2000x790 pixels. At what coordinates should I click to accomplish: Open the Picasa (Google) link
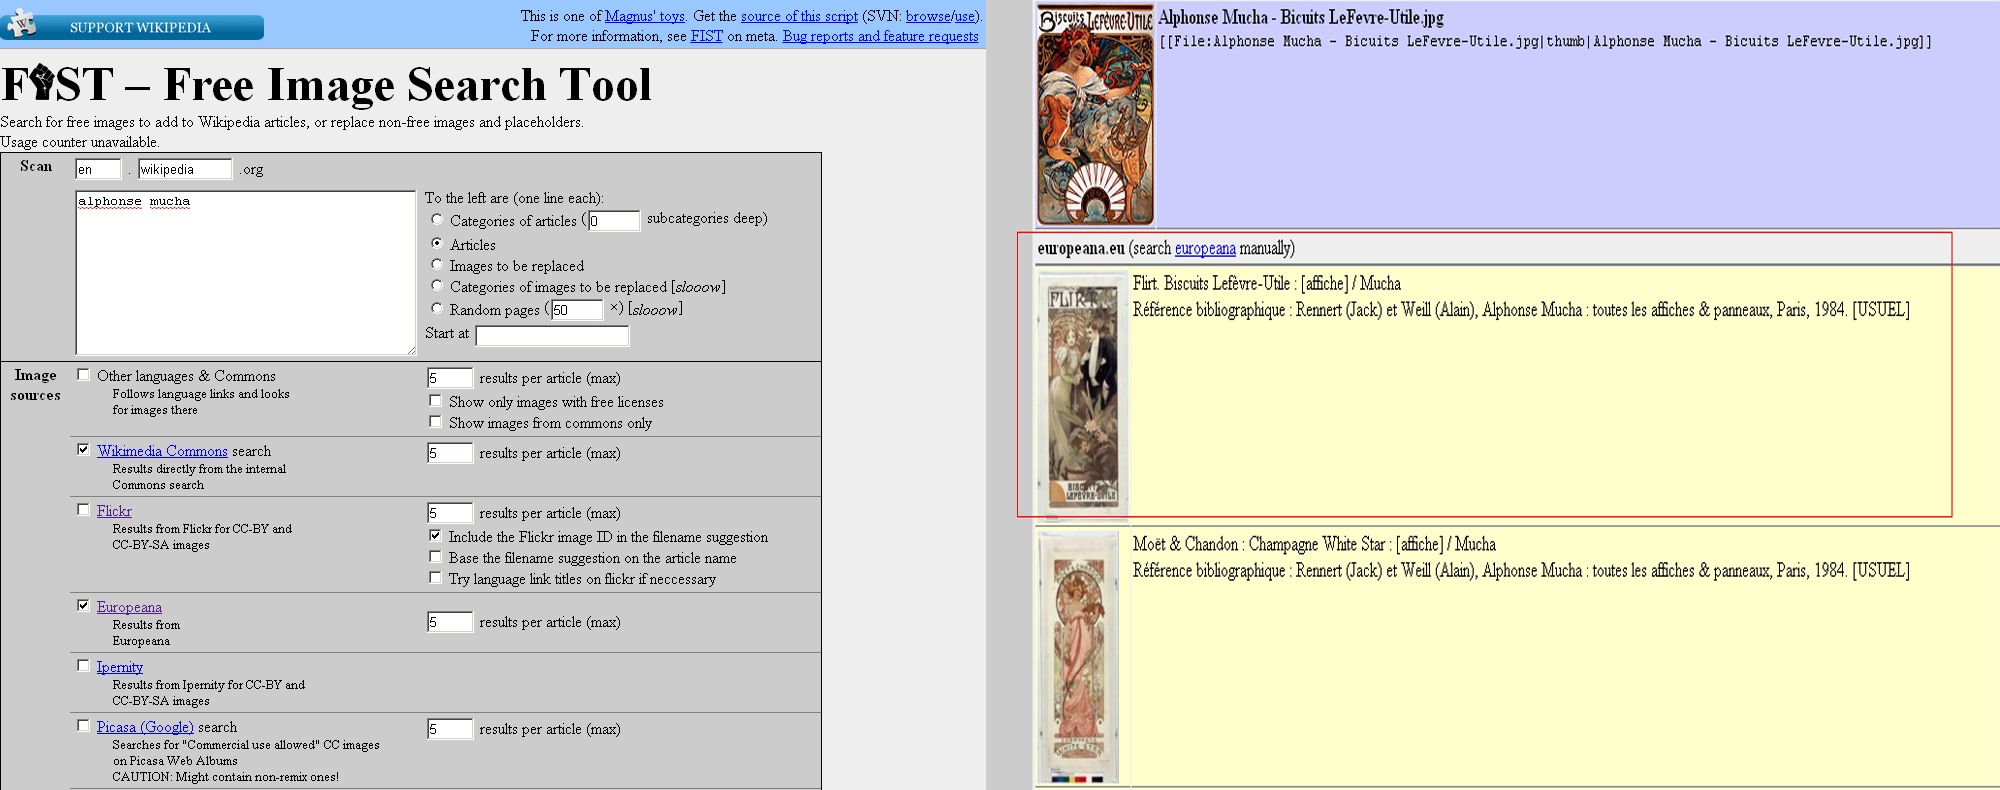(145, 727)
